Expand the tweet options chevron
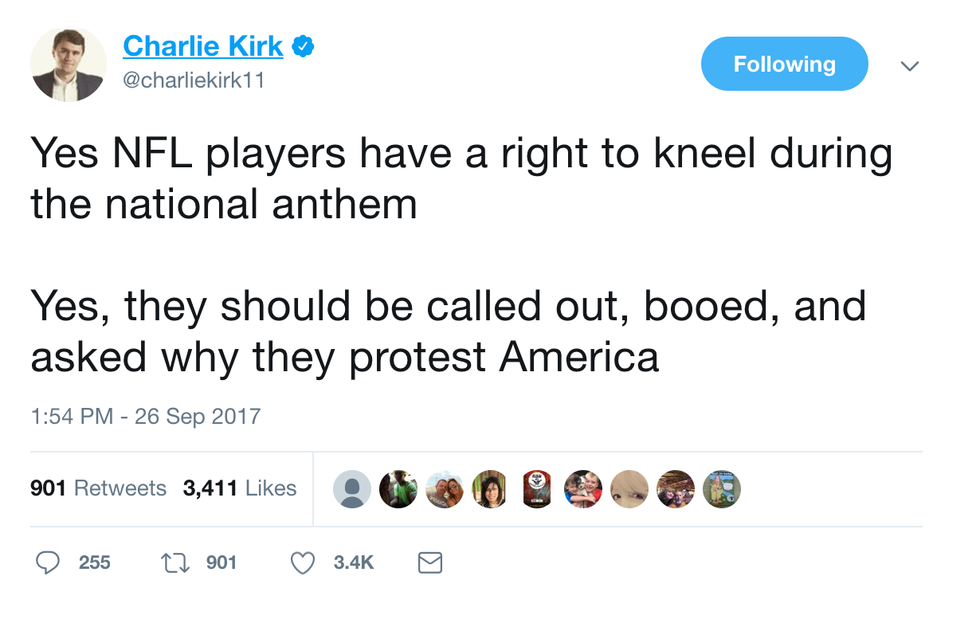 (909, 66)
